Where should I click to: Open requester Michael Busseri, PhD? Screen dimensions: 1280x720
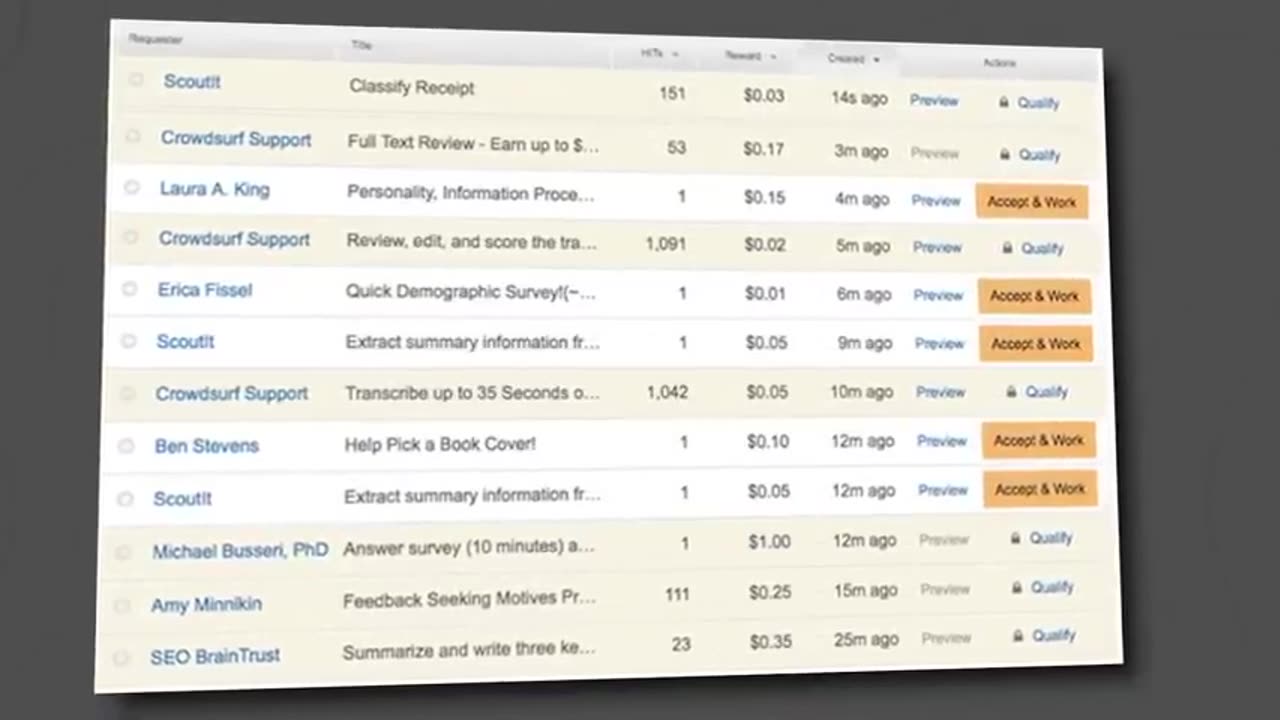(x=240, y=550)
